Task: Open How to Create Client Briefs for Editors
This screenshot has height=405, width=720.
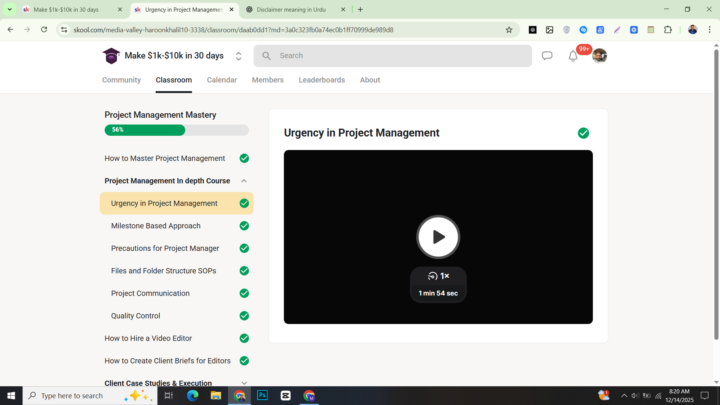Action: pyautogui.click(x=167, y=361)
